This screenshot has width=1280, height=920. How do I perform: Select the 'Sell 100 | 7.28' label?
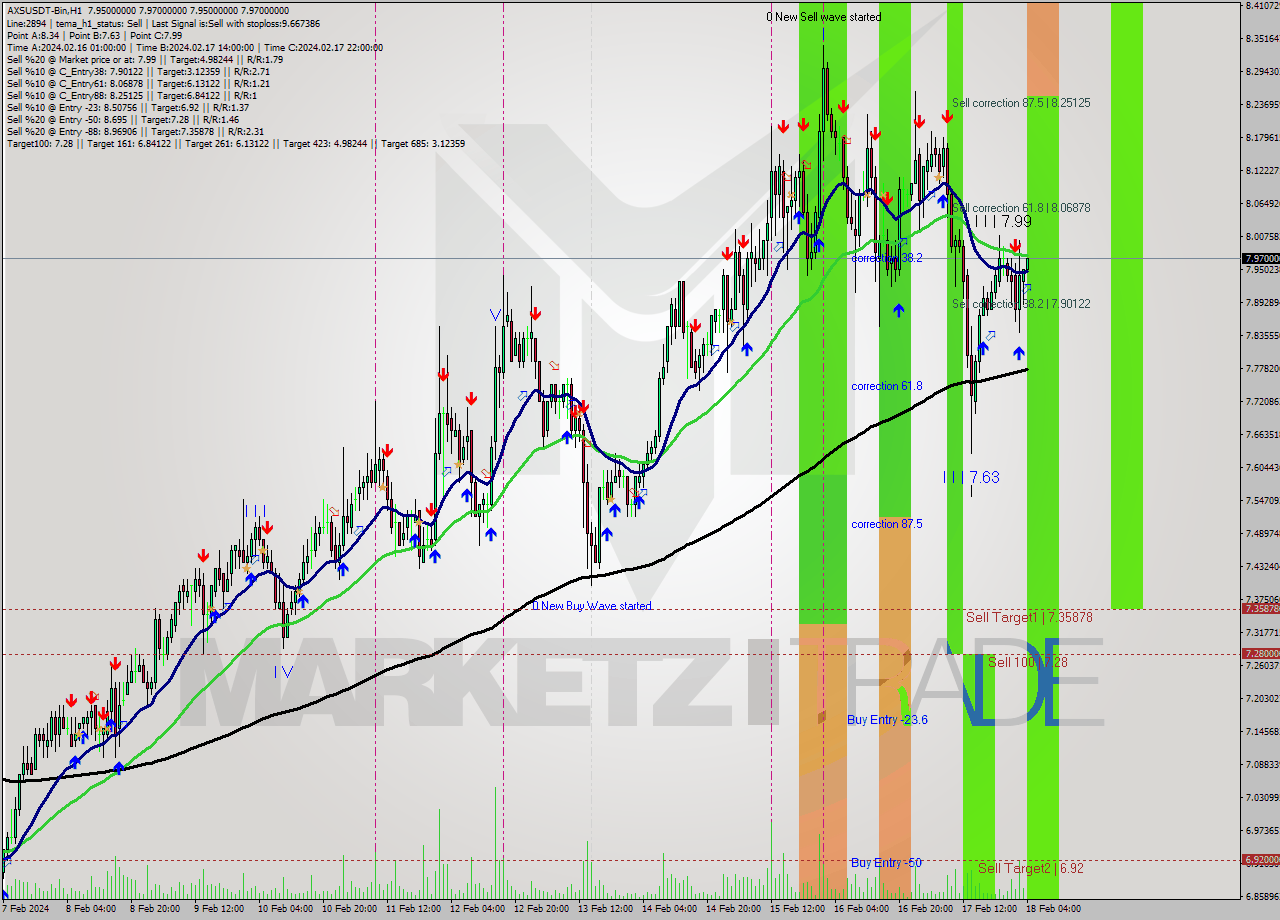1028,662
